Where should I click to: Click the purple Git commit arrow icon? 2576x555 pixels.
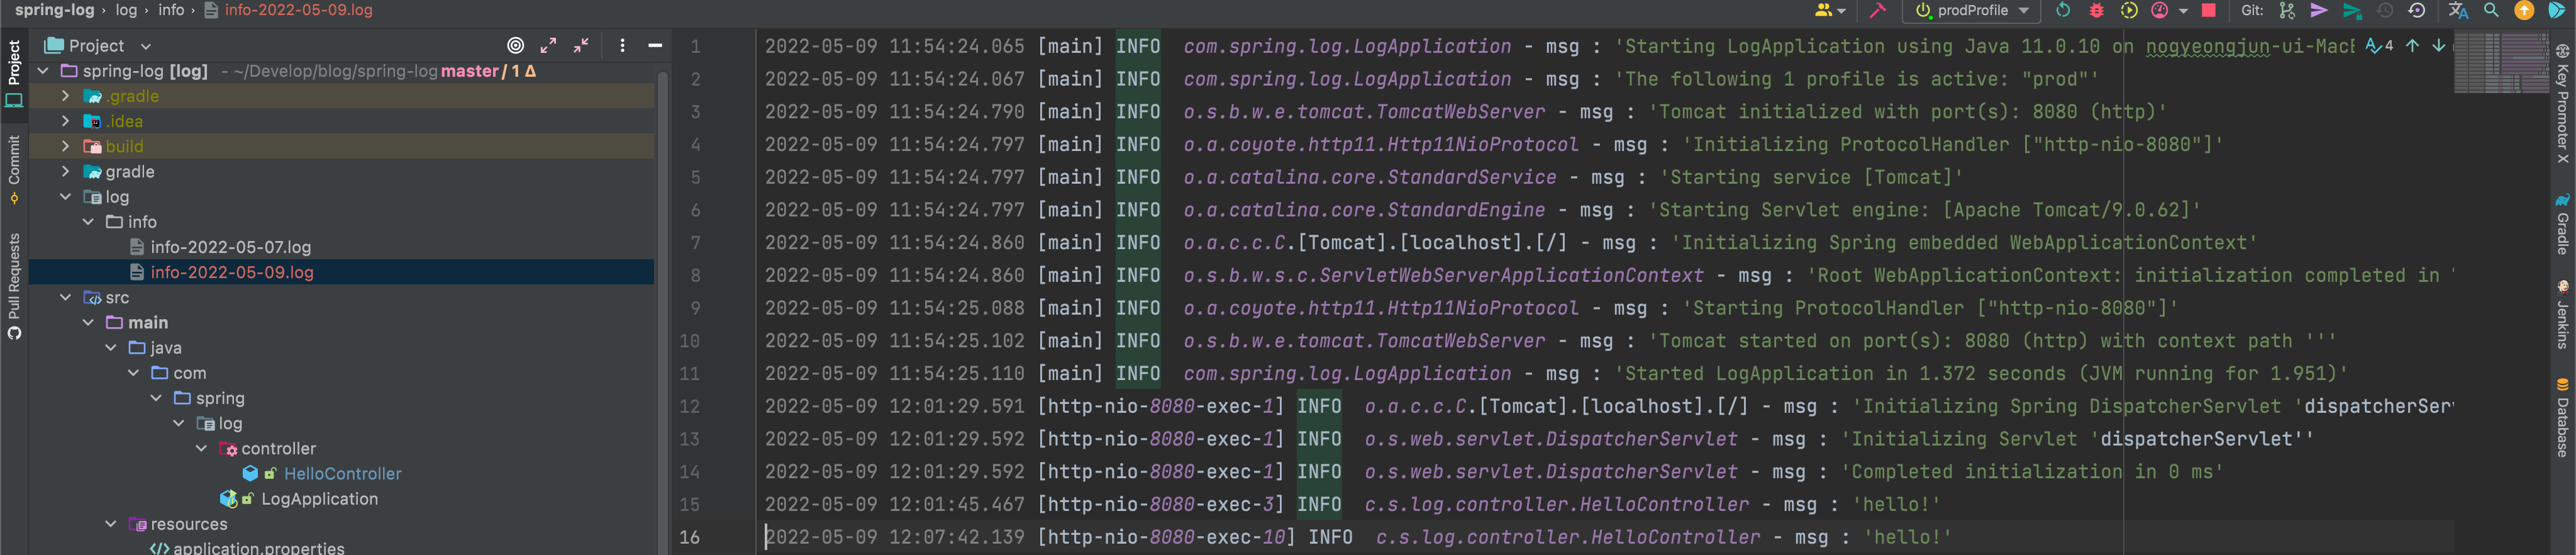(x=2319, y=11)
